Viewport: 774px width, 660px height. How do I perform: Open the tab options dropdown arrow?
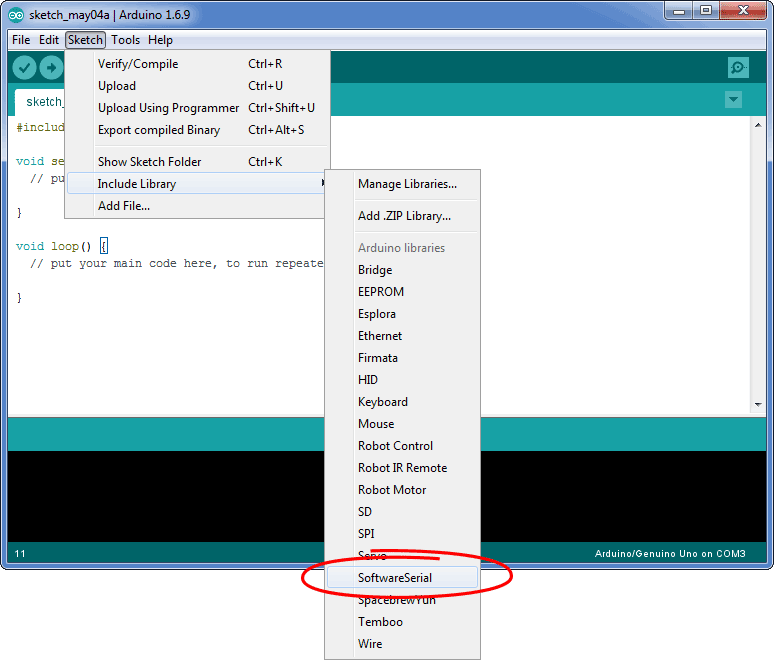pyautogui.click(x=733, y=100)
